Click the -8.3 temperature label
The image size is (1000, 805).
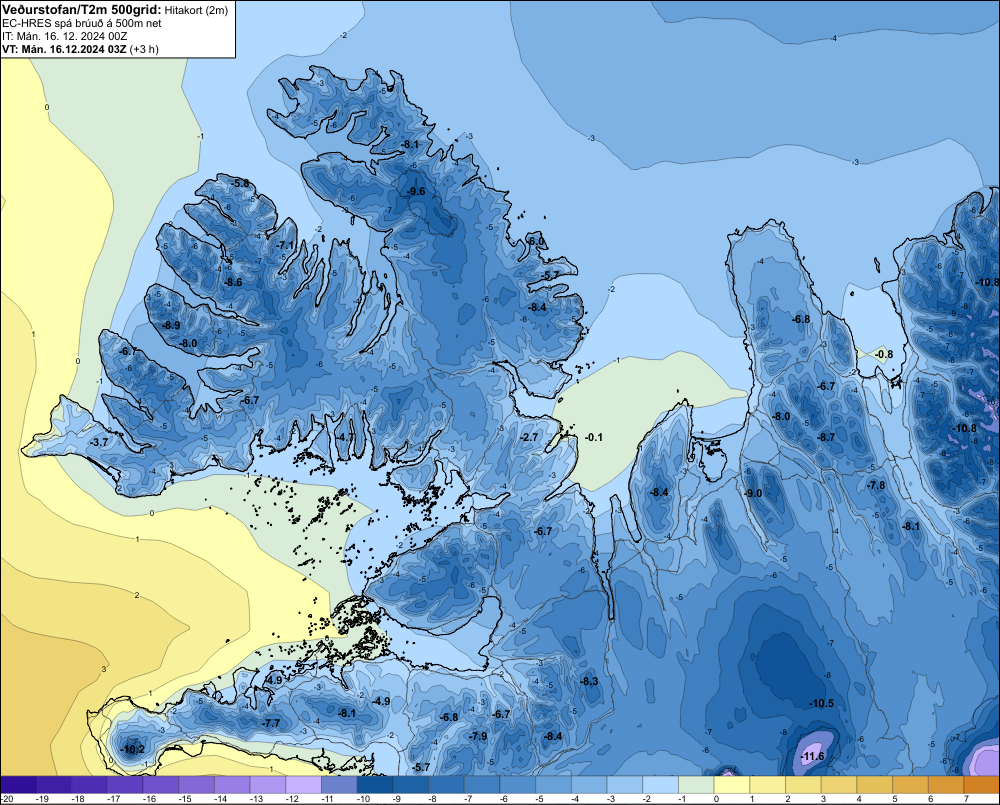589,681
